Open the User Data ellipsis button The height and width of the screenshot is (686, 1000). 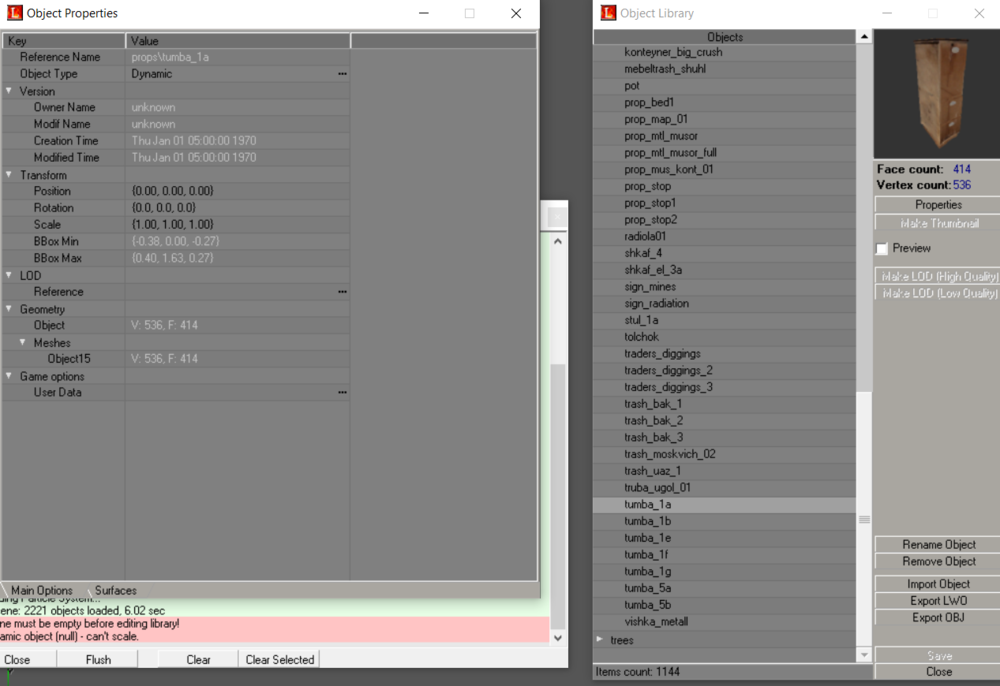tap(342, 393)
